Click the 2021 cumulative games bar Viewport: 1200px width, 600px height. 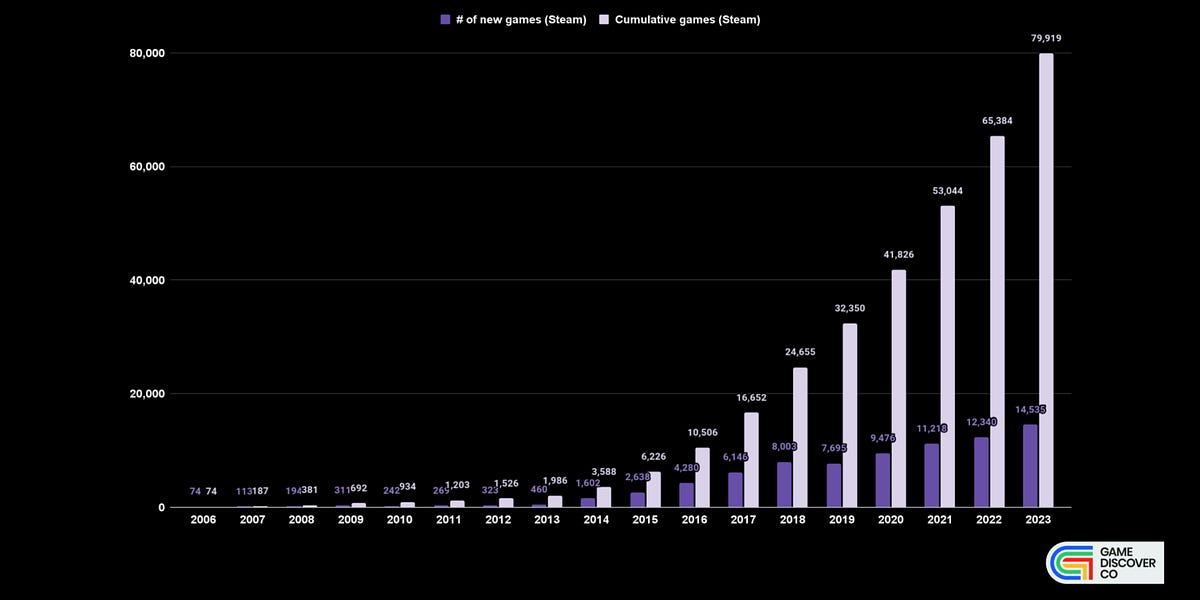[x=947, y=356]
